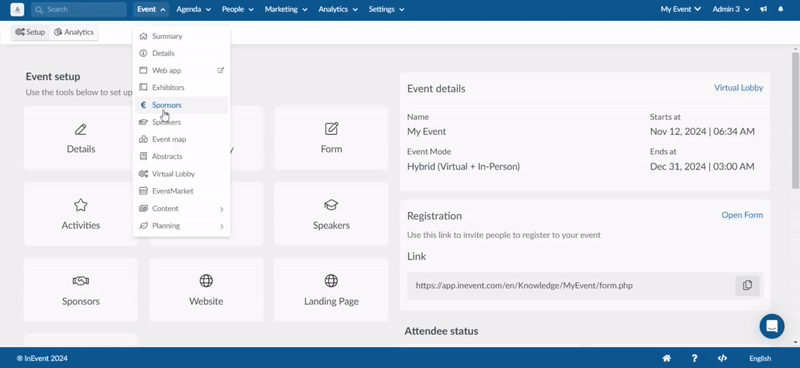Change the English language selector
The width and height of the screenshot is (800, 368).
point(760,358)
